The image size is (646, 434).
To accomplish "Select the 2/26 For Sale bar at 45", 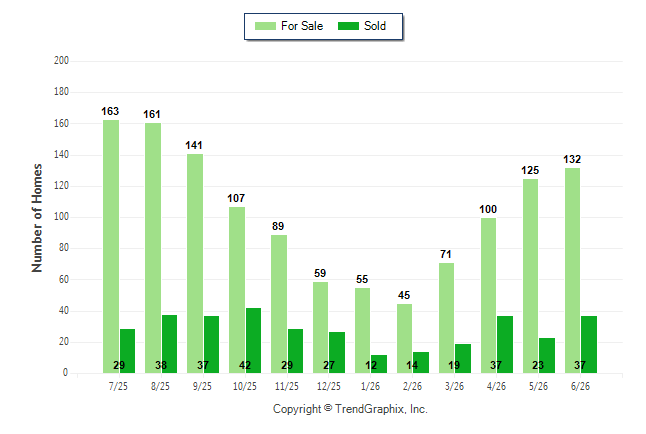I will tap(405, 339).
